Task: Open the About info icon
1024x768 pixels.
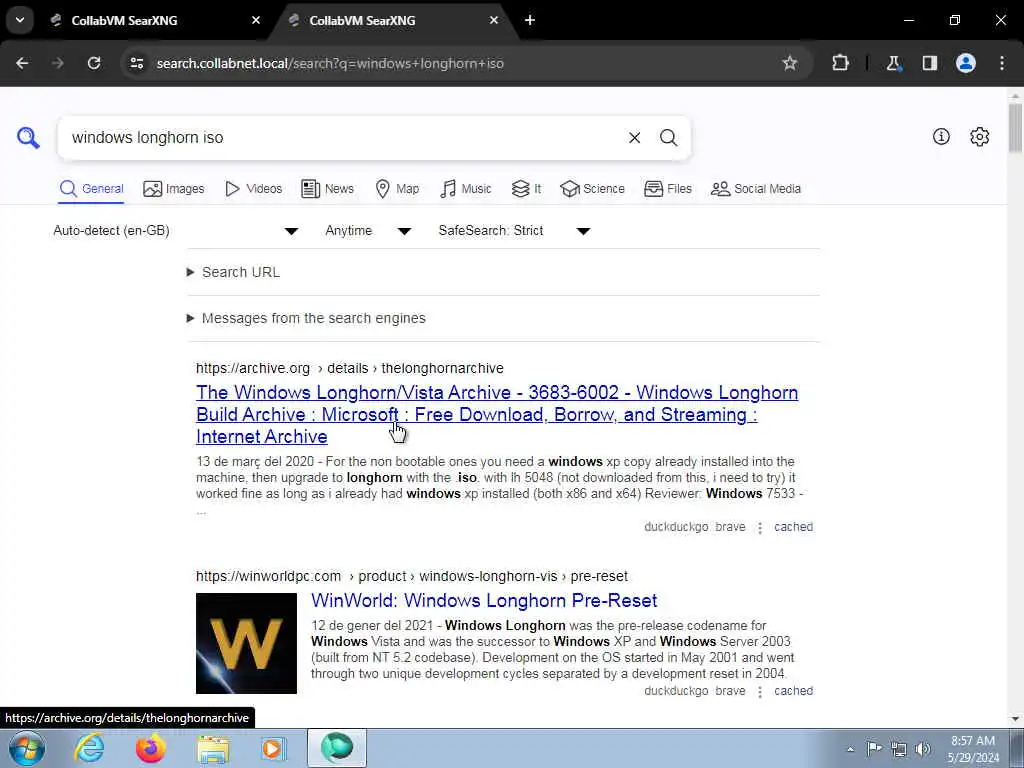Action: click(941, 136)
